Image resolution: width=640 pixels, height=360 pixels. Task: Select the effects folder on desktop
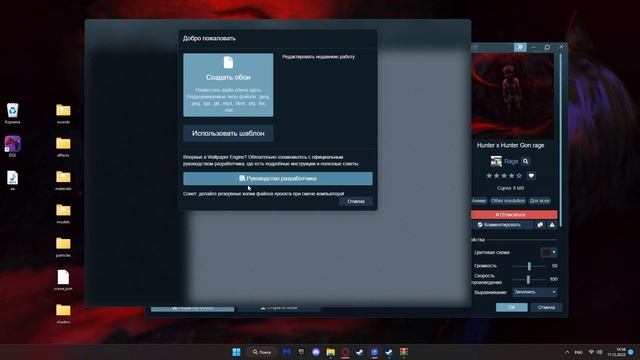[x=63, y=147]
